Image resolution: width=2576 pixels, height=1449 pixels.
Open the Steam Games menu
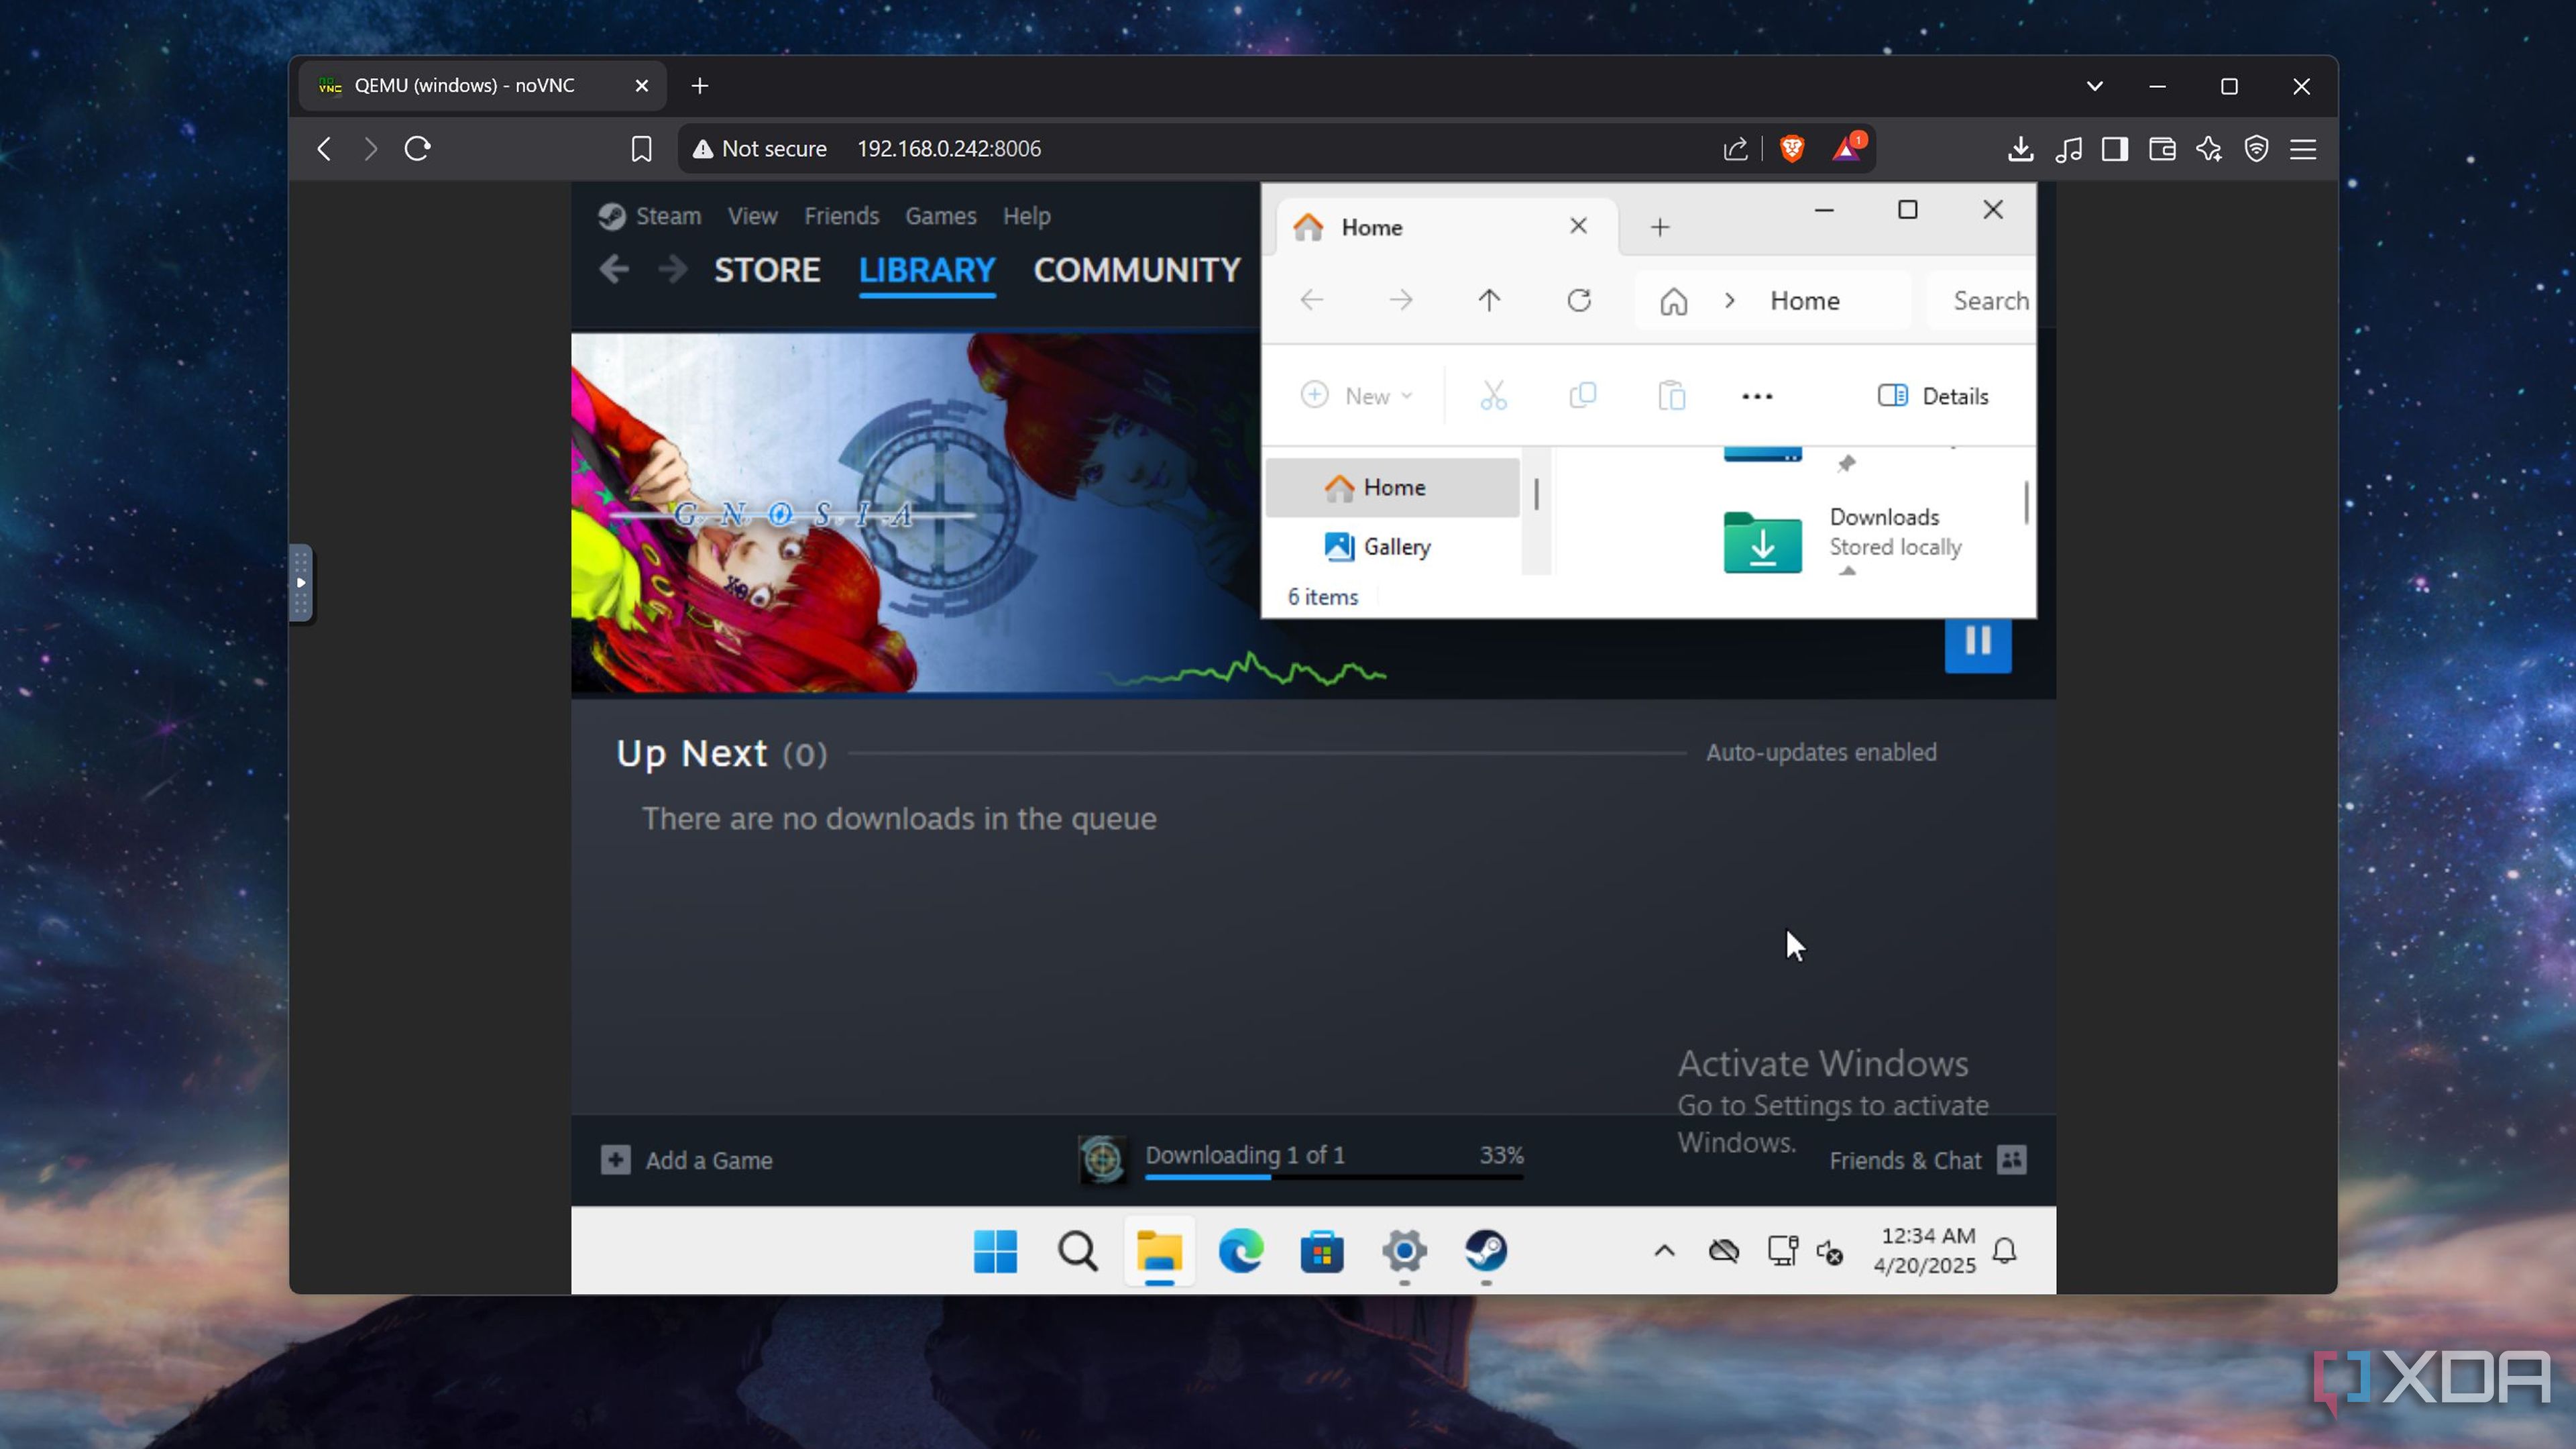tap(940, 216)
